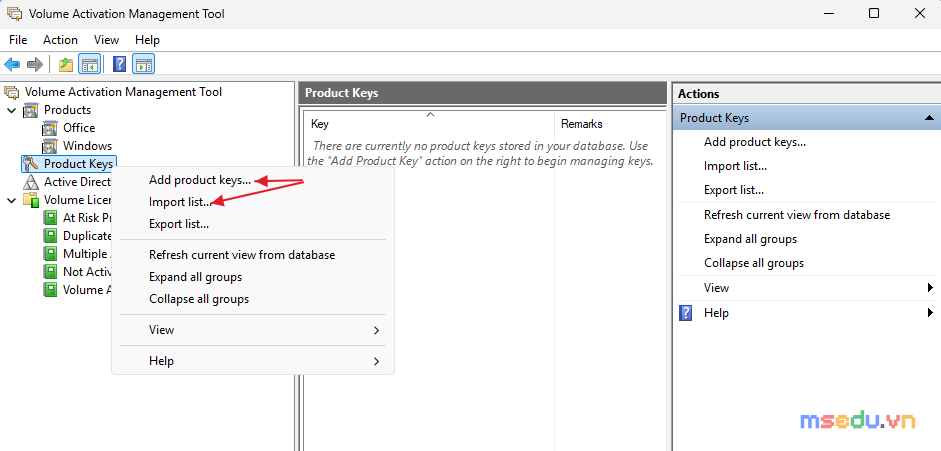Screen dimensions: 941x451
Task: Close the Volume Activation Management Tool window
Action: tap(919, 13)
